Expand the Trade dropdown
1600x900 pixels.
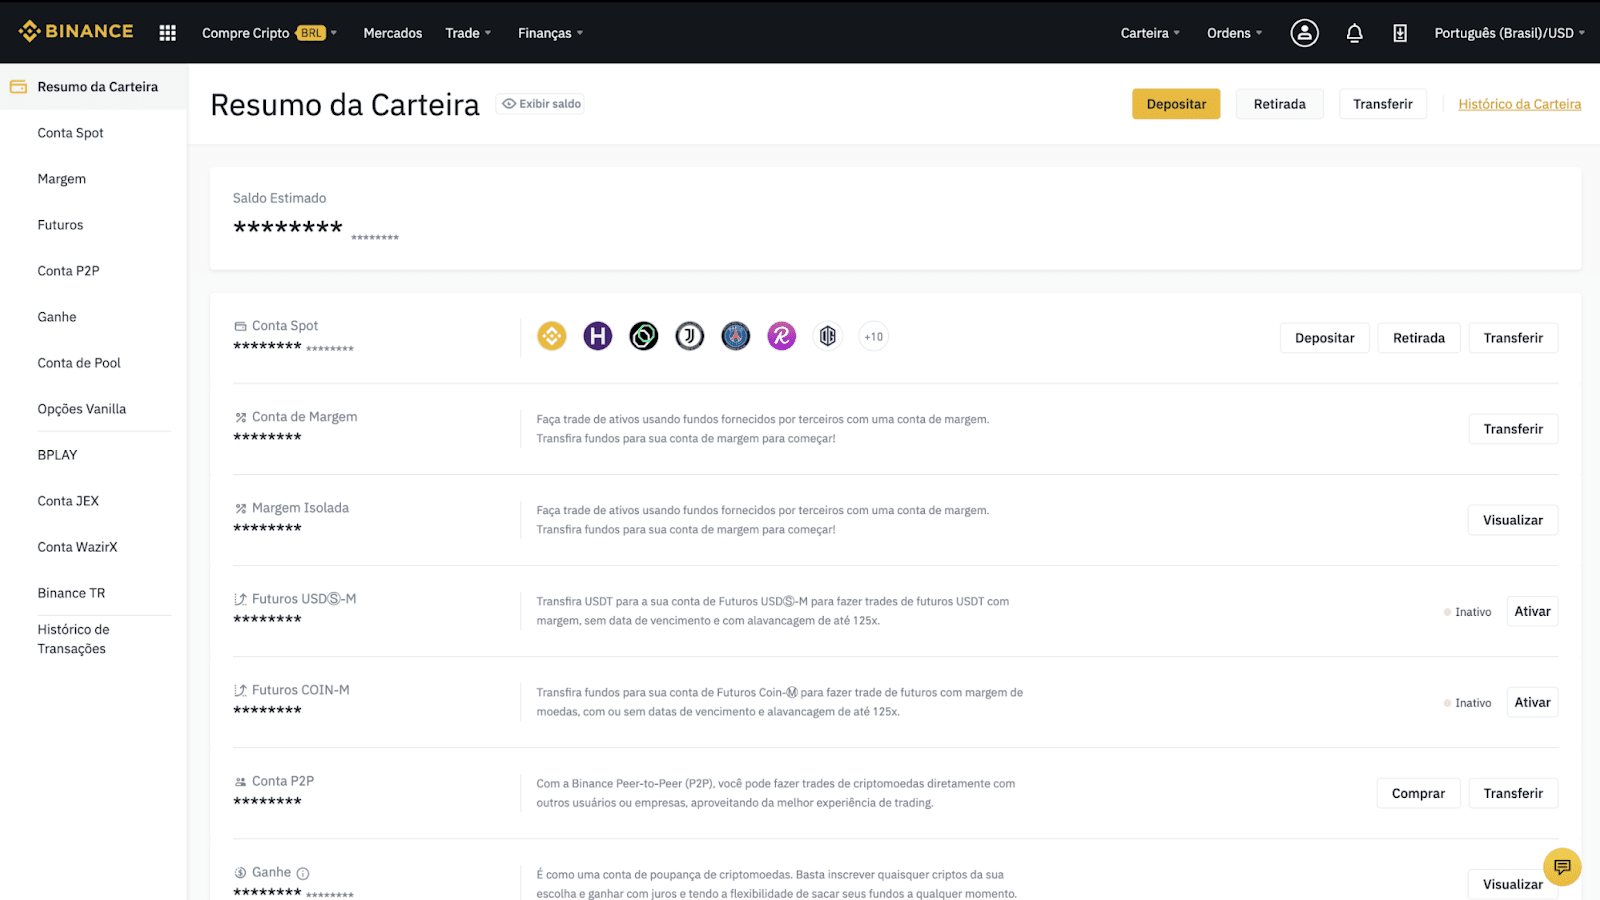(468, 33)
